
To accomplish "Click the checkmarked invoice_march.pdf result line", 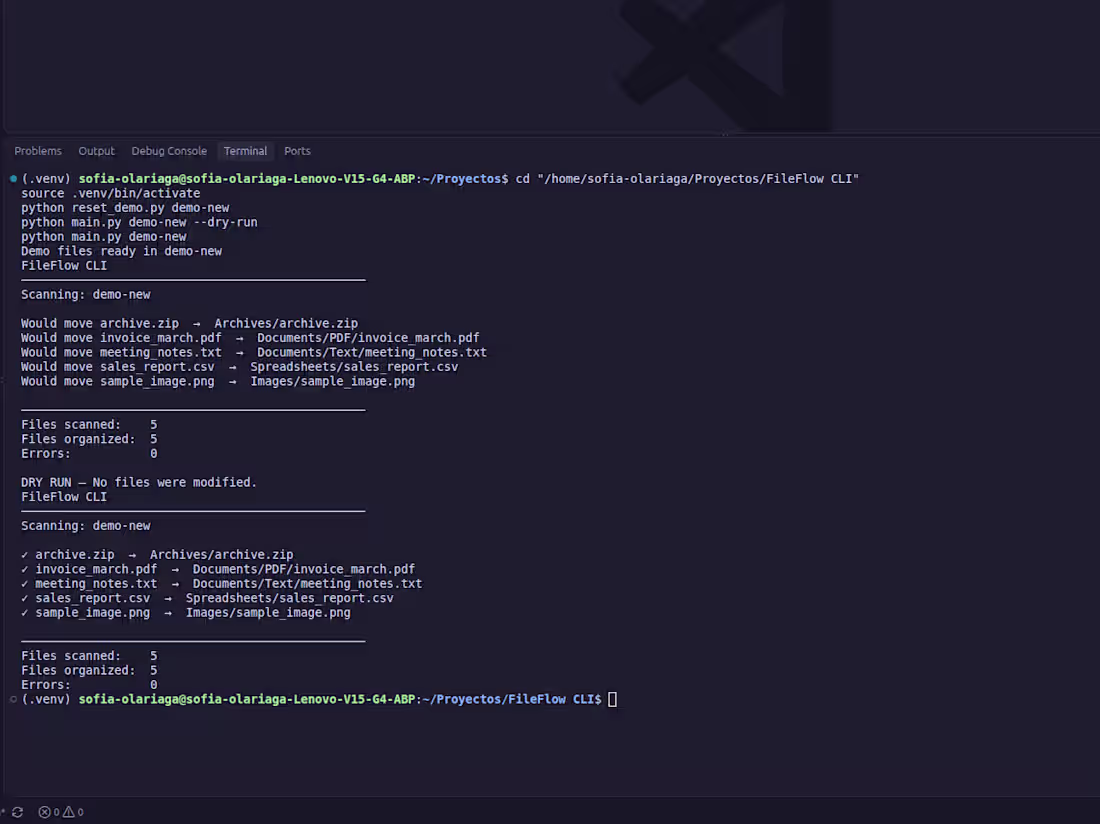I will [218, 569].
